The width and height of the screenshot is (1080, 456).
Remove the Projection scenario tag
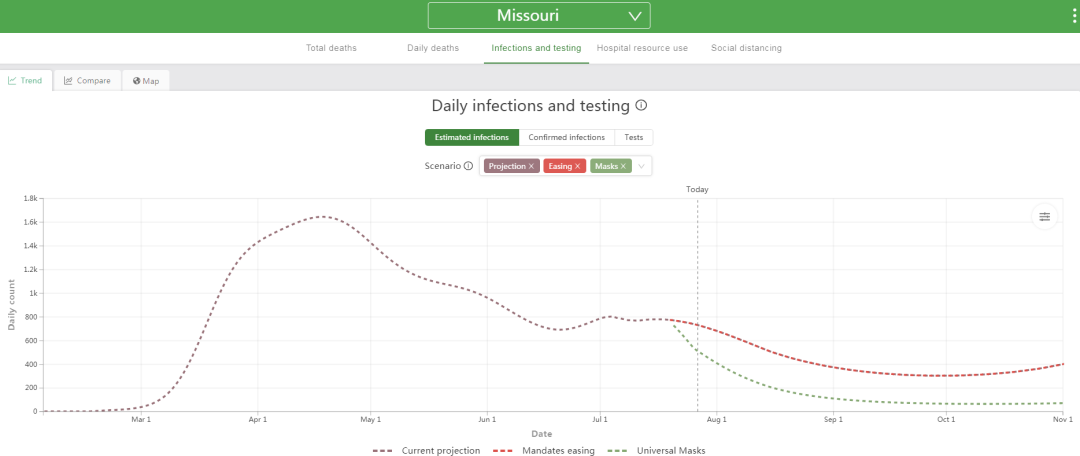click(x=531, y=166)
